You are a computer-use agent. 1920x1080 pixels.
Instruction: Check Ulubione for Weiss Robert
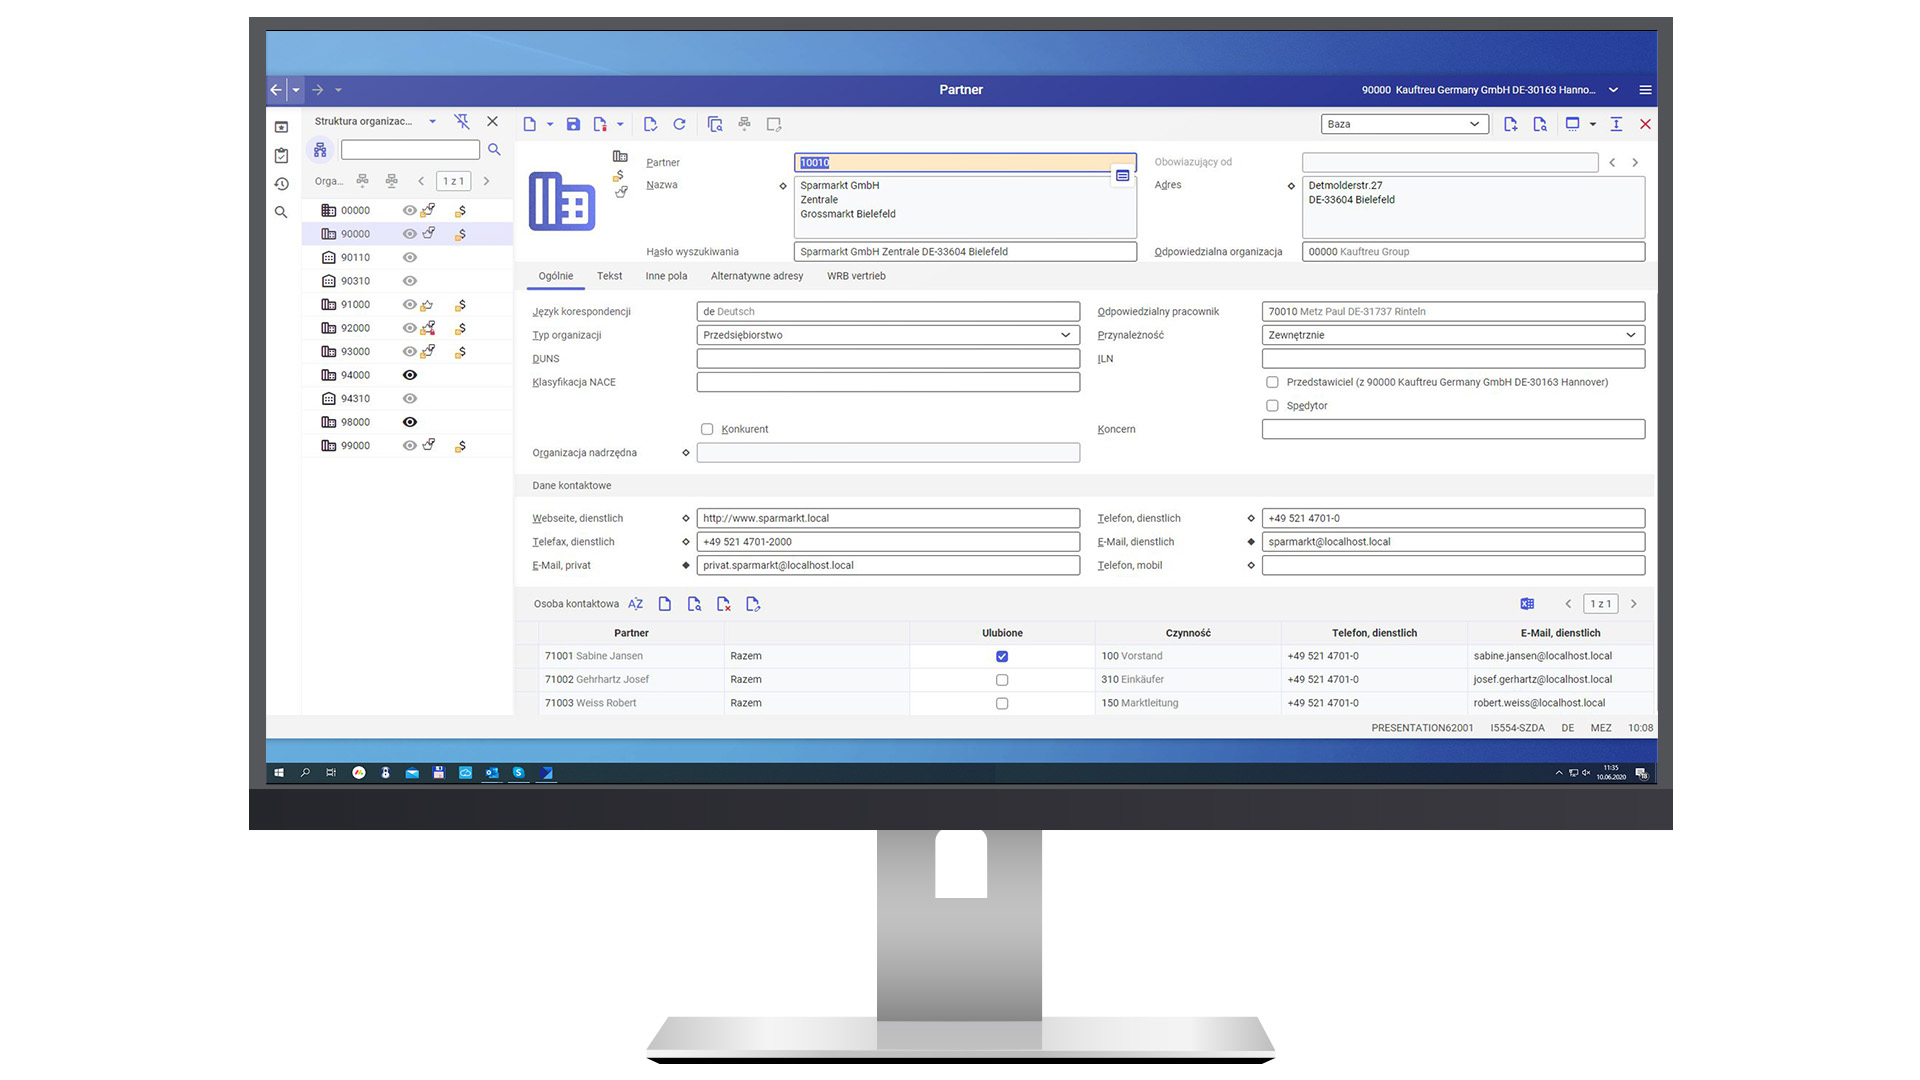[x=1002, y=704]
